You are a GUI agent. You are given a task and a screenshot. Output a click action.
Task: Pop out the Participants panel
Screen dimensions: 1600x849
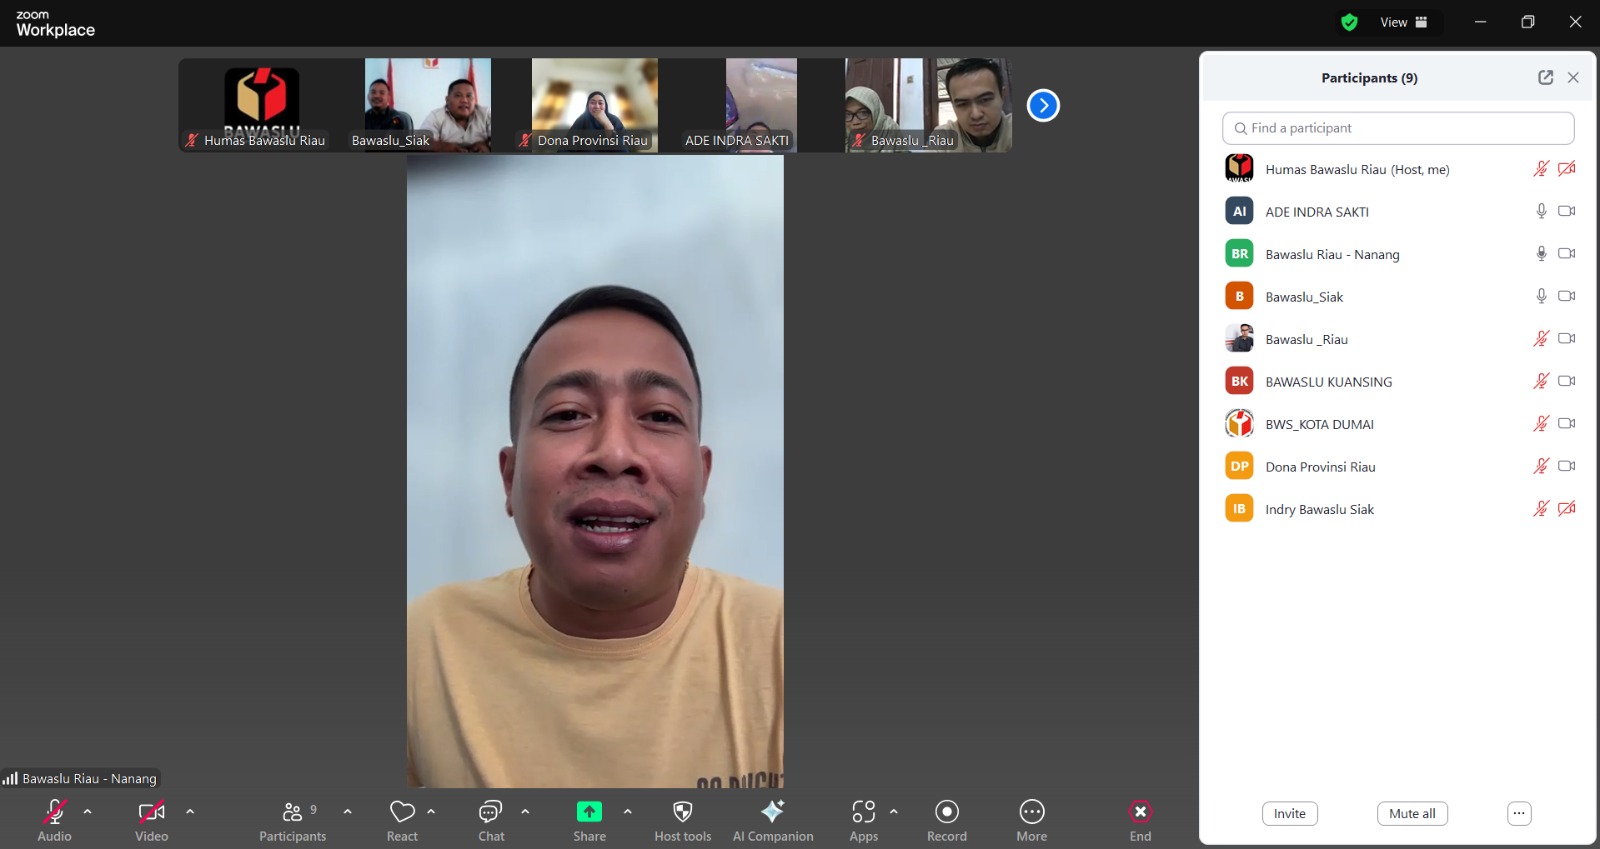point(1545,78)
